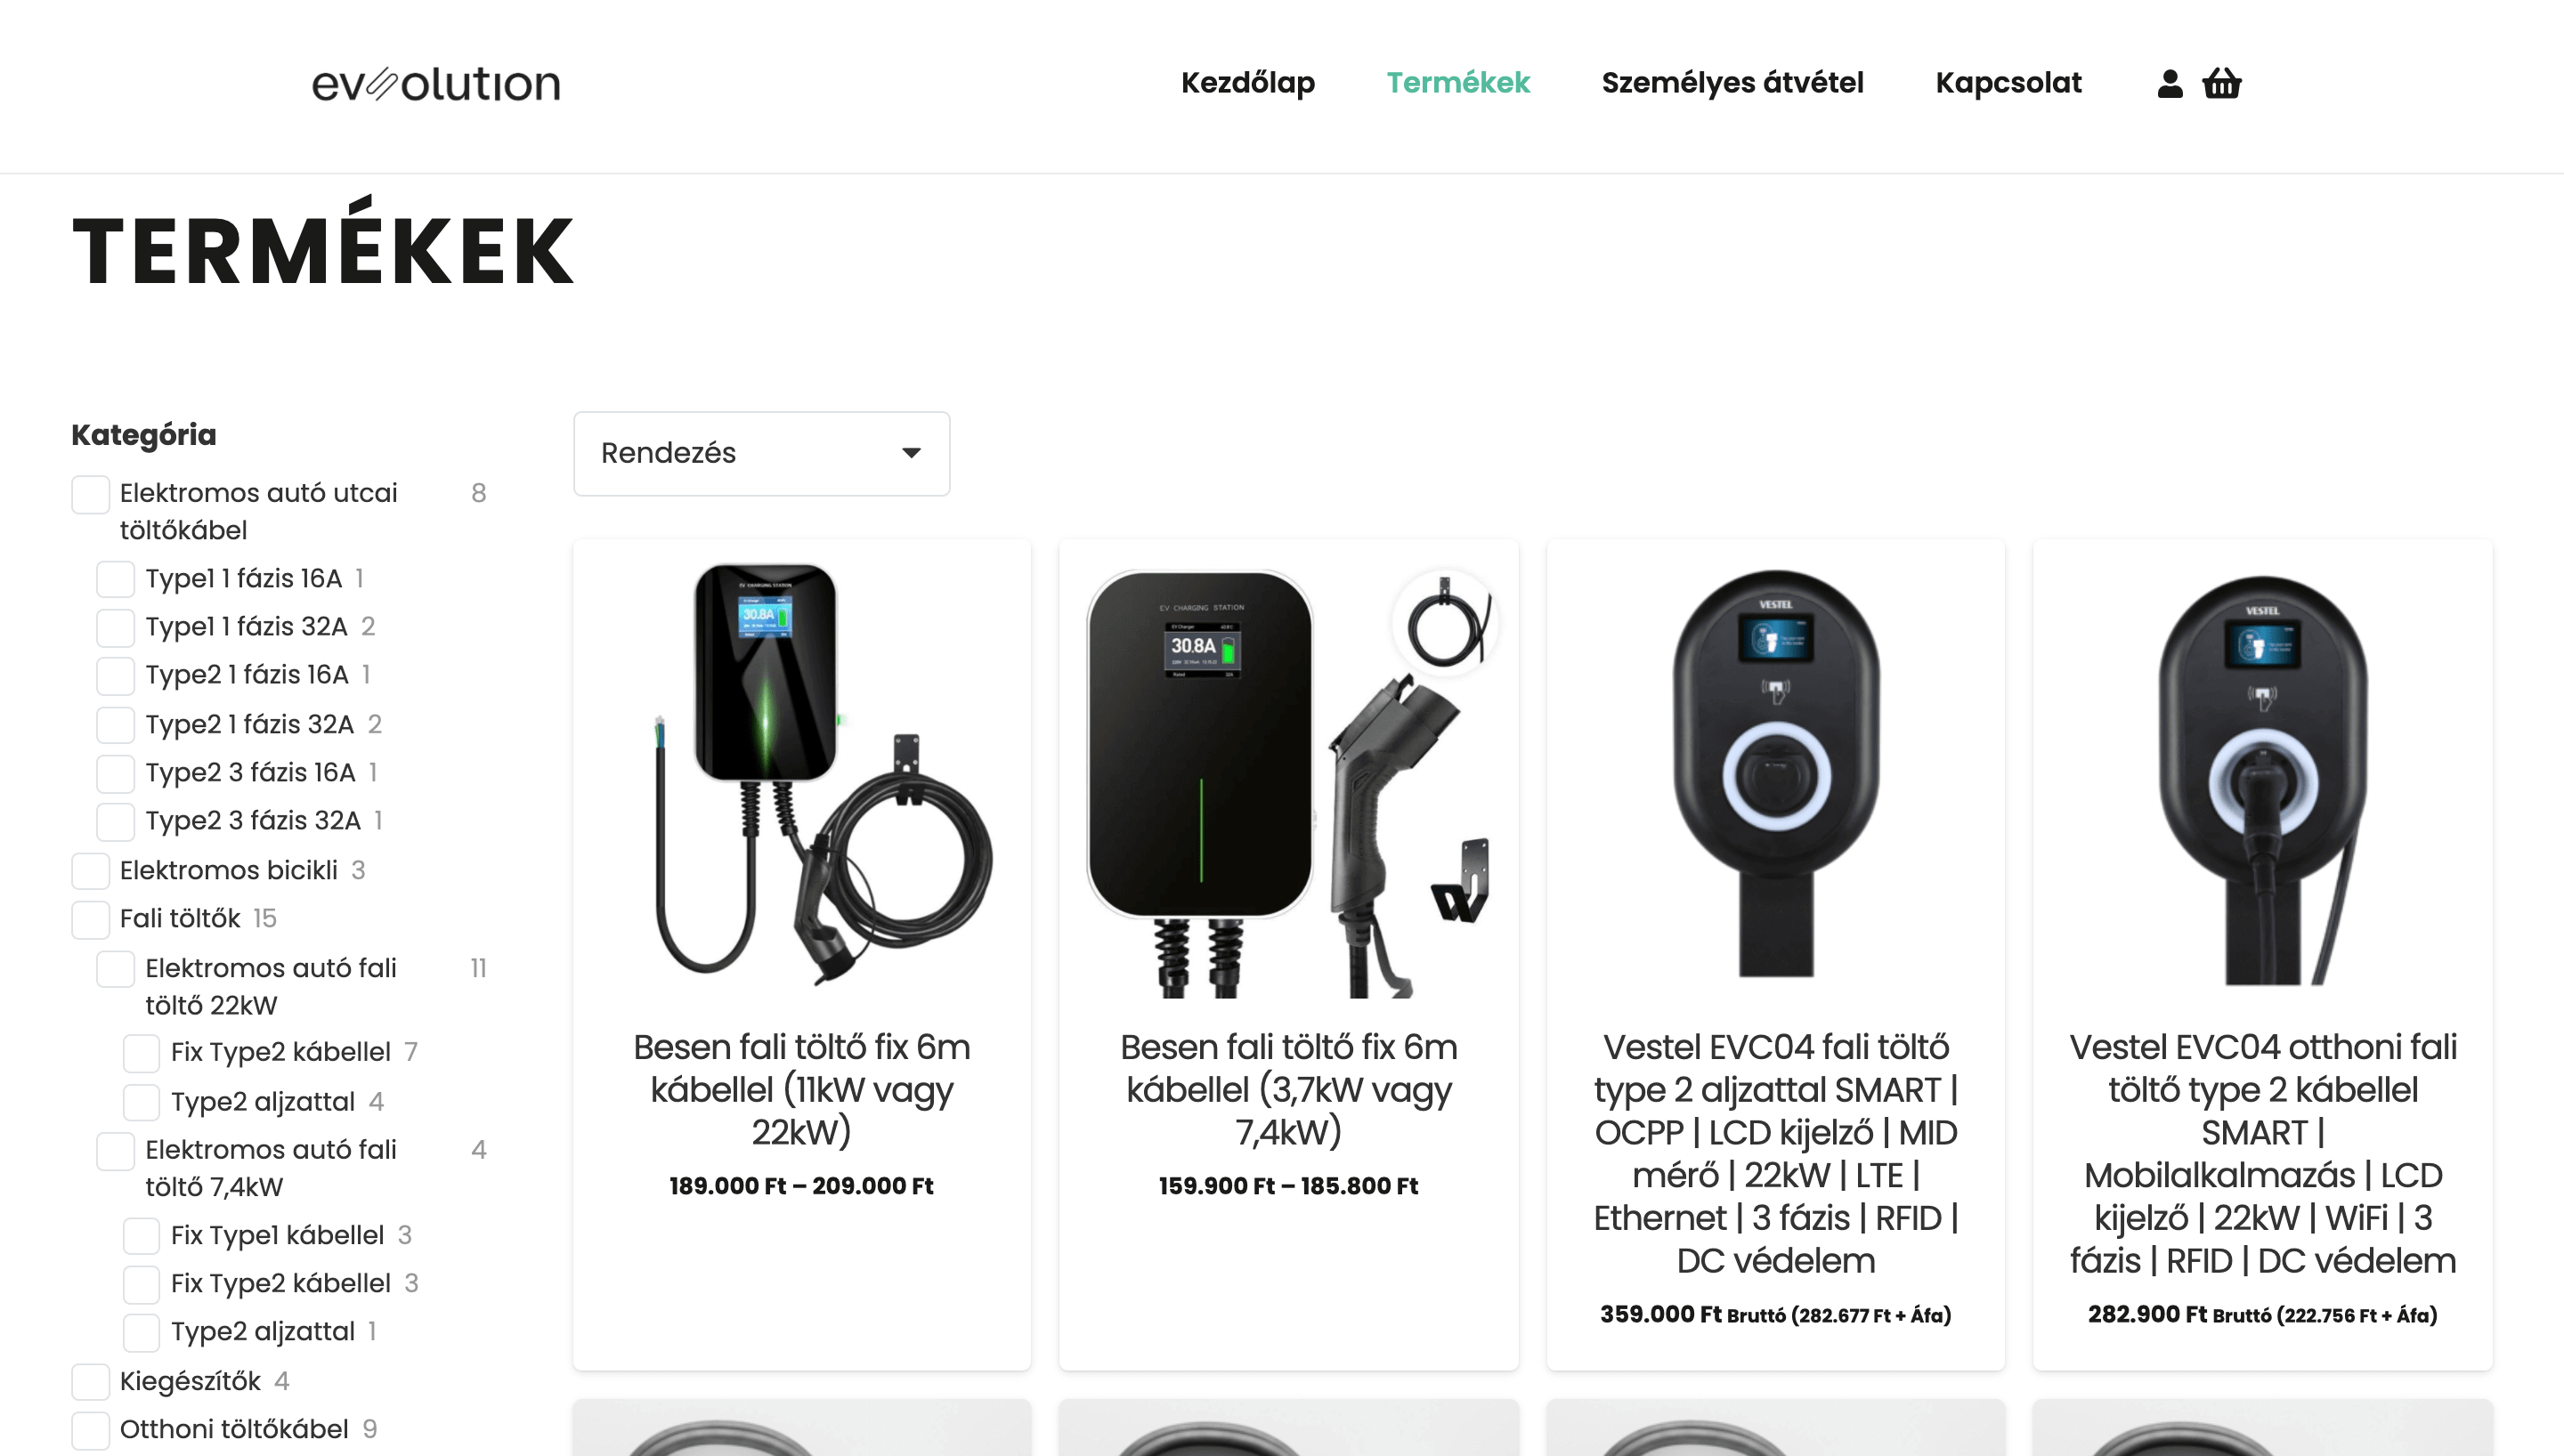2564x1456 pixels.
Task: Open the Kapcsolat menu link
Action: point(2008,83)
